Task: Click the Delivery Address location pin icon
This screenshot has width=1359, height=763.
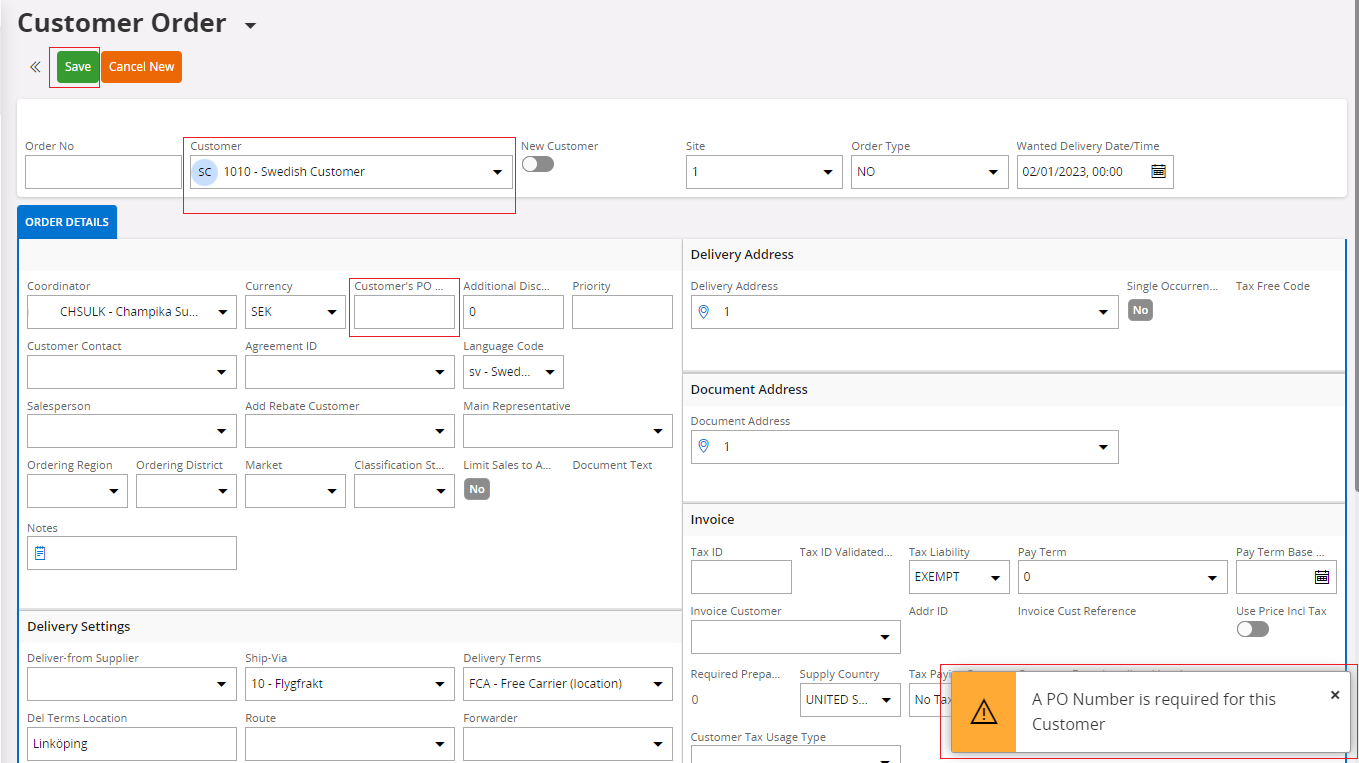Action: coord(703,312)
